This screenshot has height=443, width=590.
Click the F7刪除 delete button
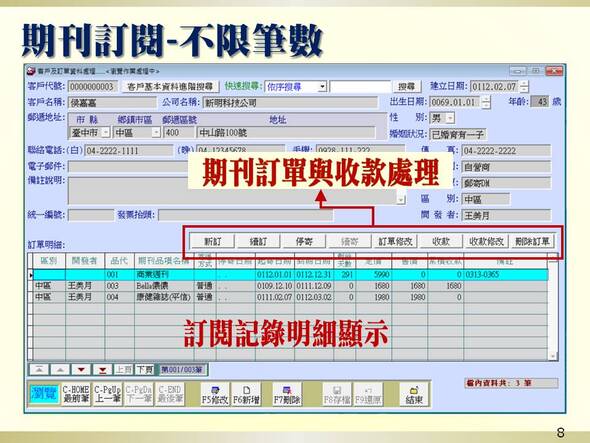click(x=287, y=394)
